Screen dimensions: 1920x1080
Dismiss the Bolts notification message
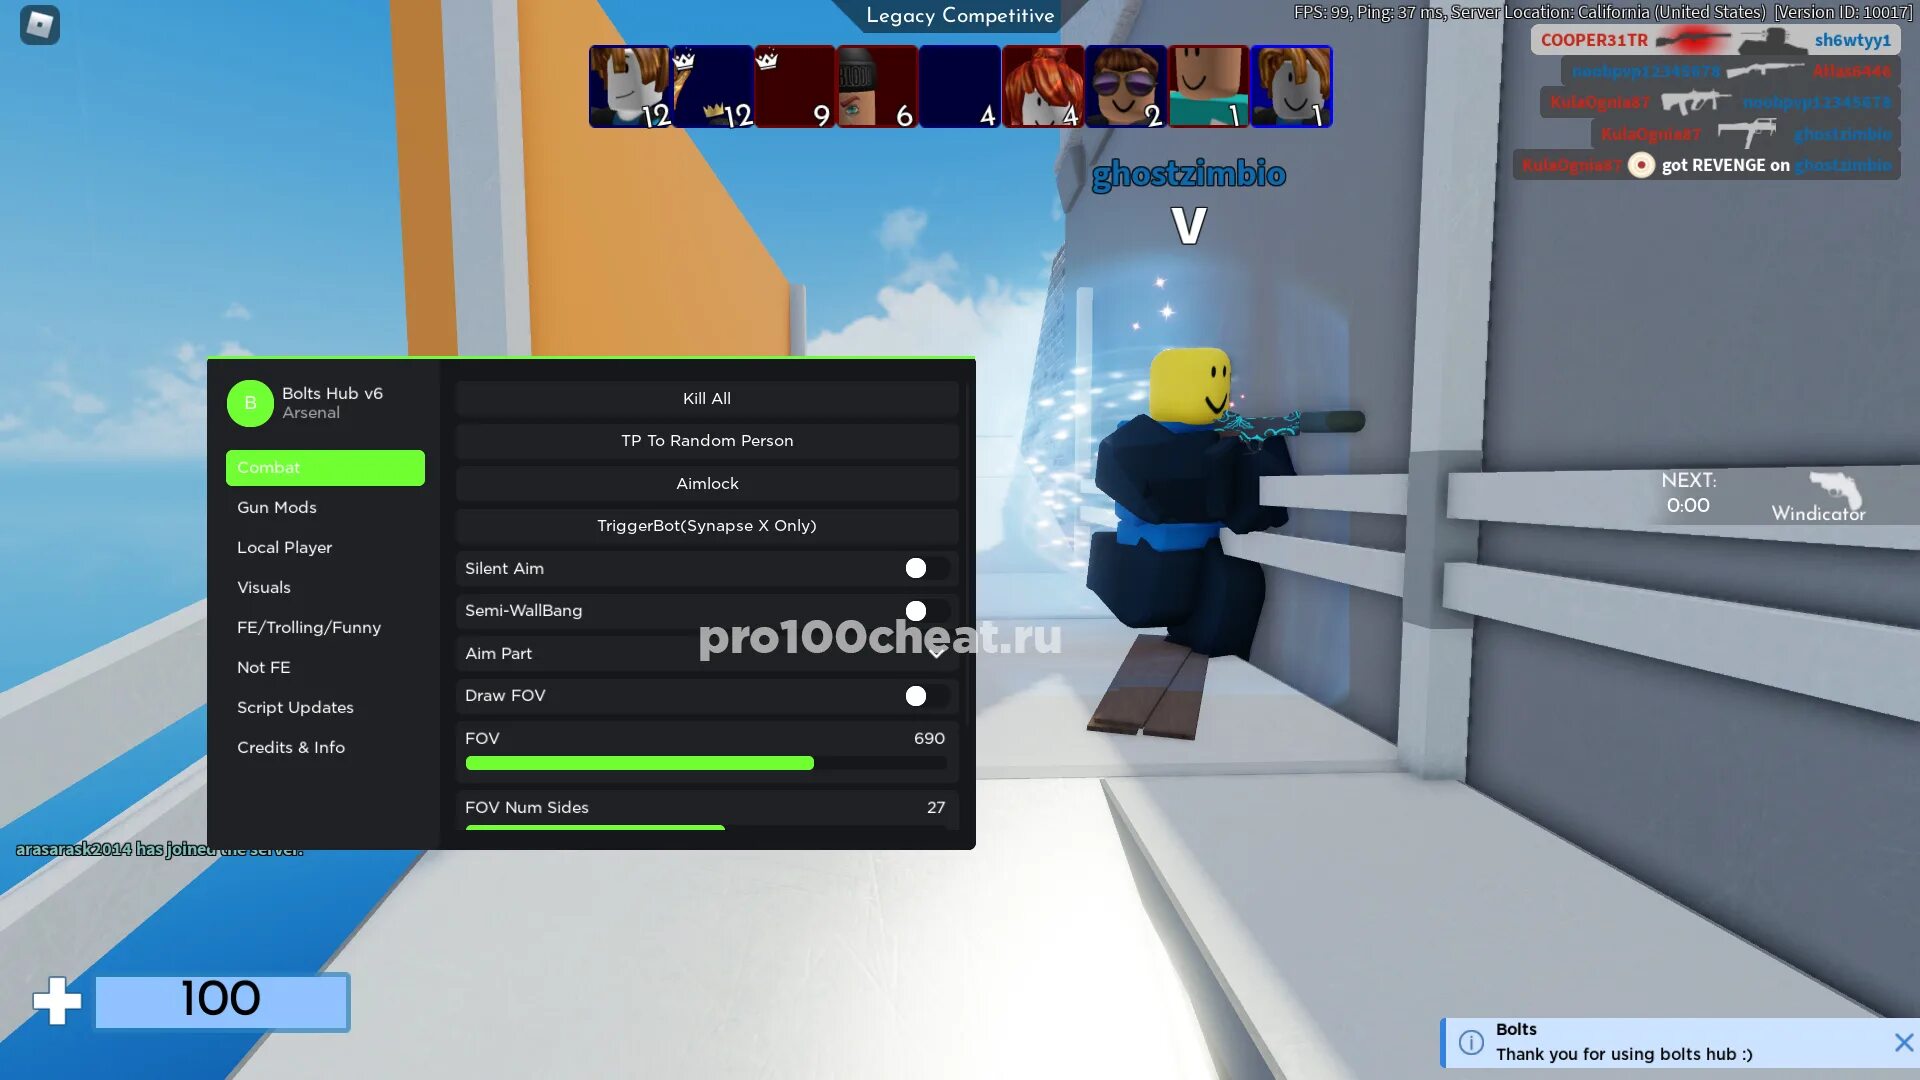[1903, 1042]
